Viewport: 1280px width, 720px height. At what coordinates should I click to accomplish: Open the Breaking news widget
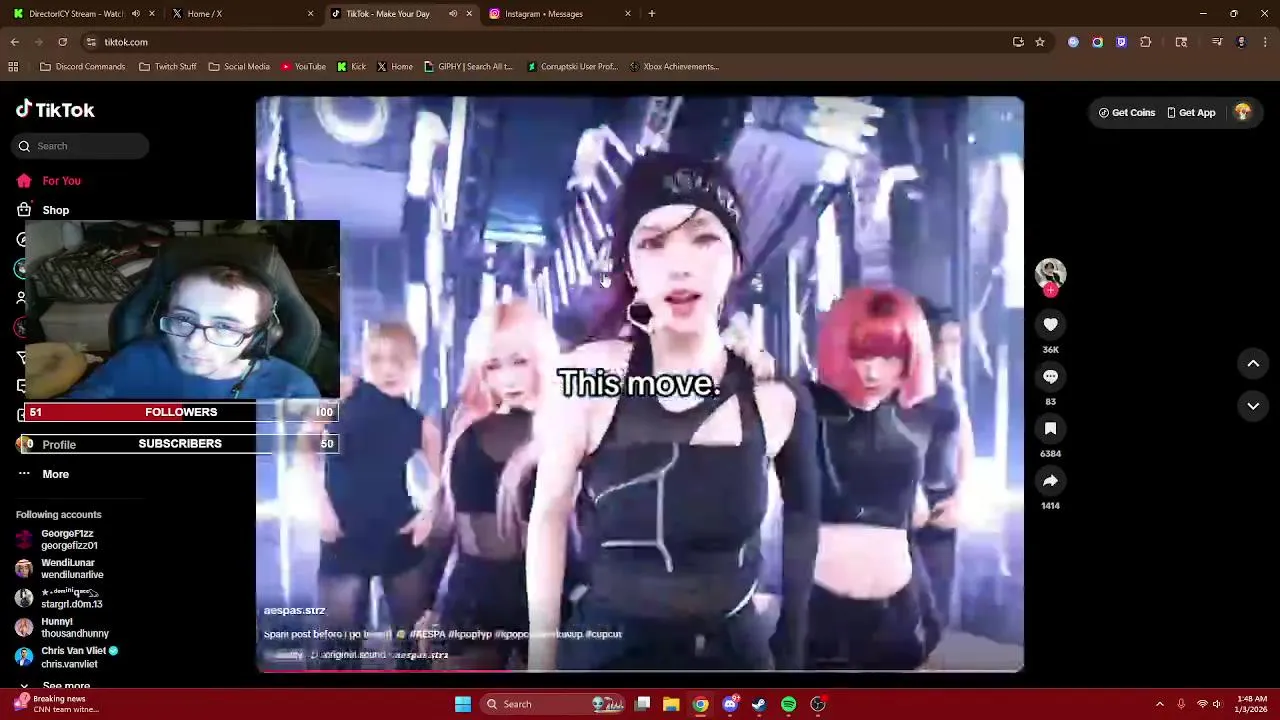pyautogui.click(x=58, y=704)
